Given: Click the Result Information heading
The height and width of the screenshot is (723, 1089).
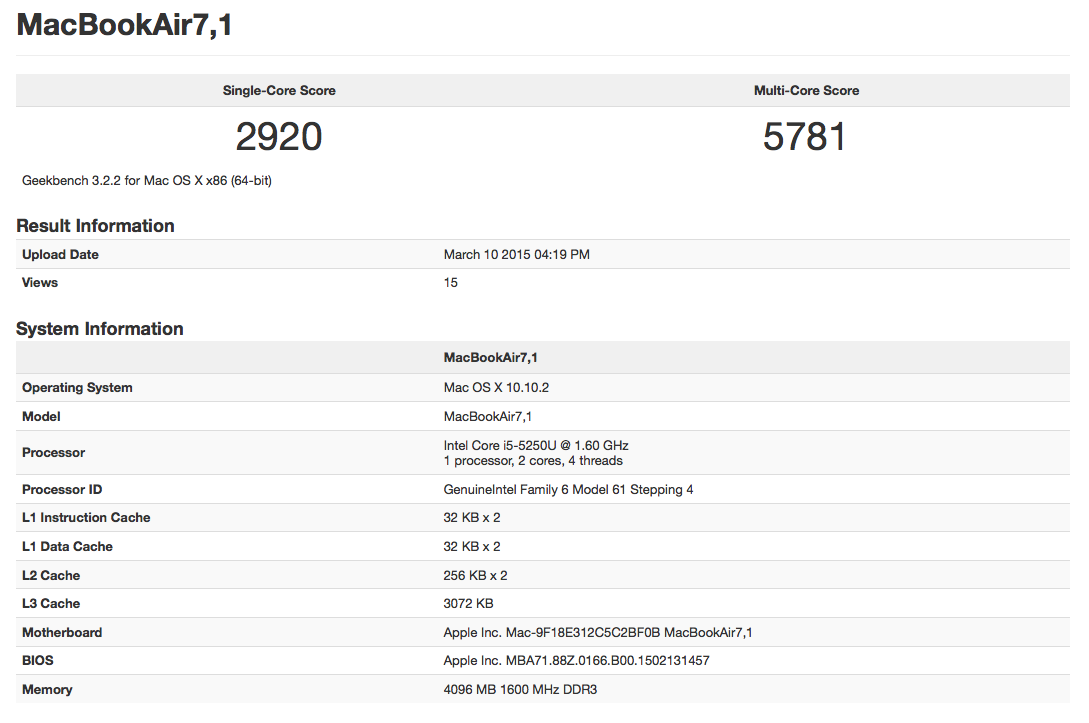Looking at the screenshot, I should pos(96,226).
